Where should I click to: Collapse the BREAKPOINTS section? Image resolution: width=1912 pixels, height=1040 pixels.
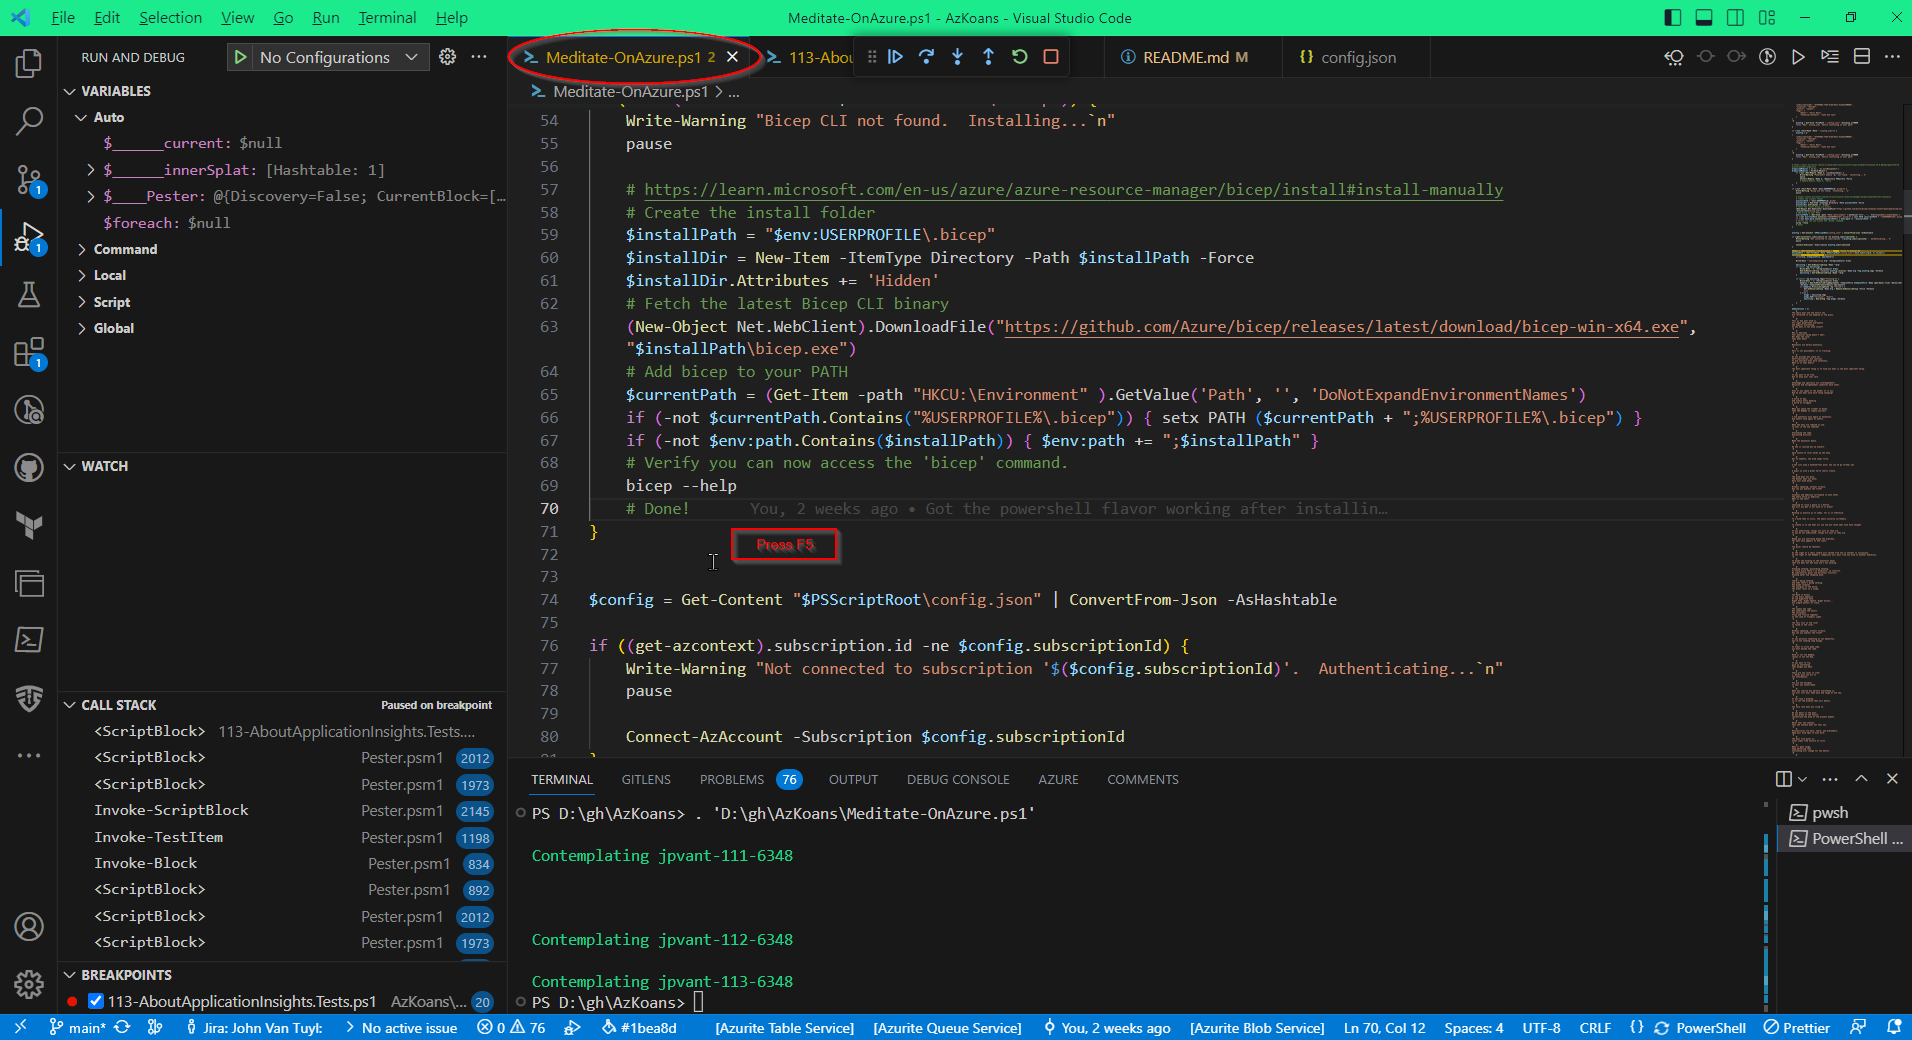click(126, 975)
